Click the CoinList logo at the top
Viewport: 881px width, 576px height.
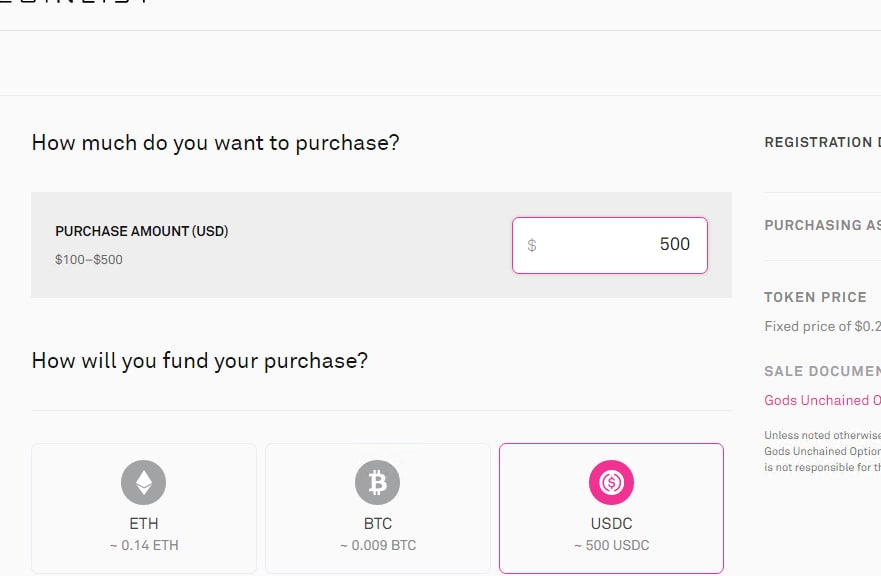tap(75, 3)
